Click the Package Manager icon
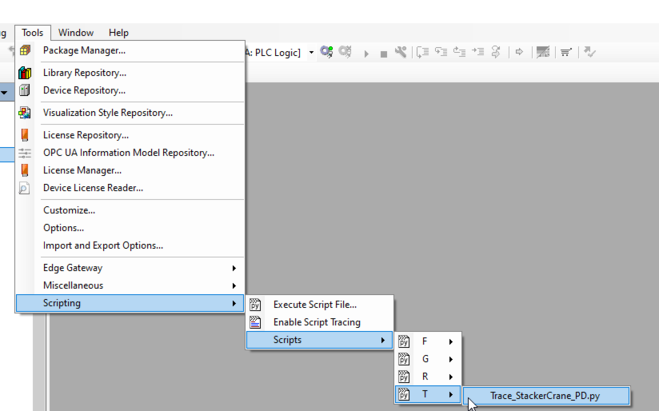This screenshot has width=659, height=411. (25, 50)
